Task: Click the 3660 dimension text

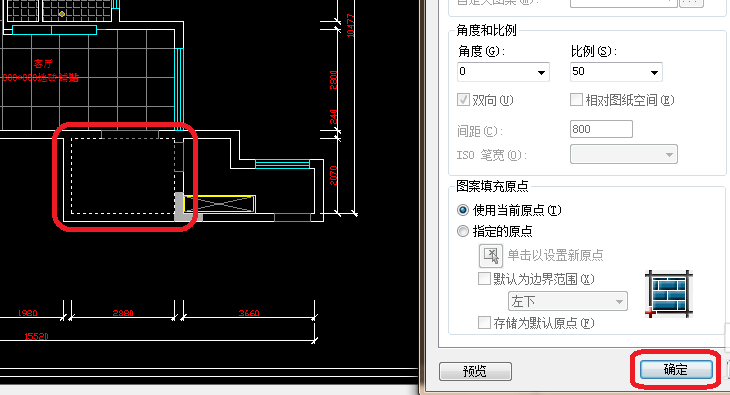Action: (249, 313)
